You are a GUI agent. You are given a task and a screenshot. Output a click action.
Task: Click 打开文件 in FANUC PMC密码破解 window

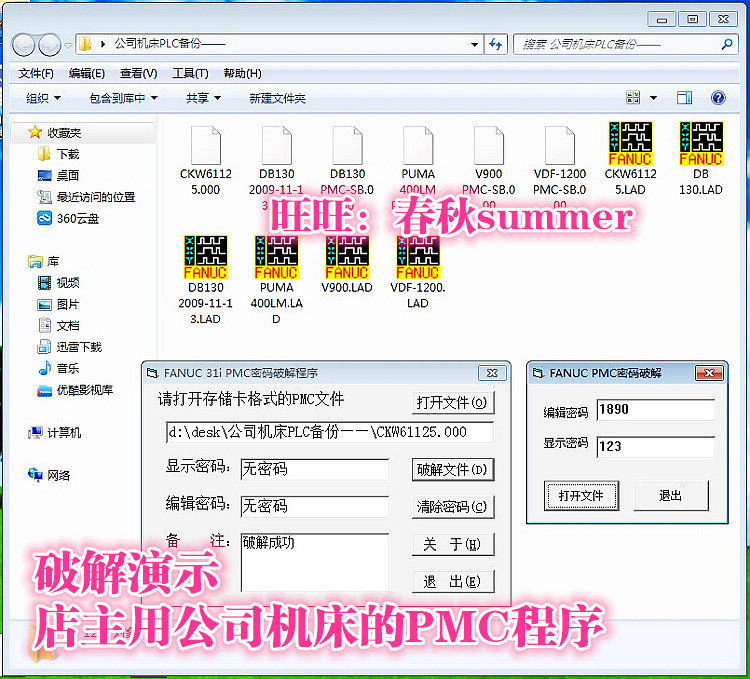point(581,496)
